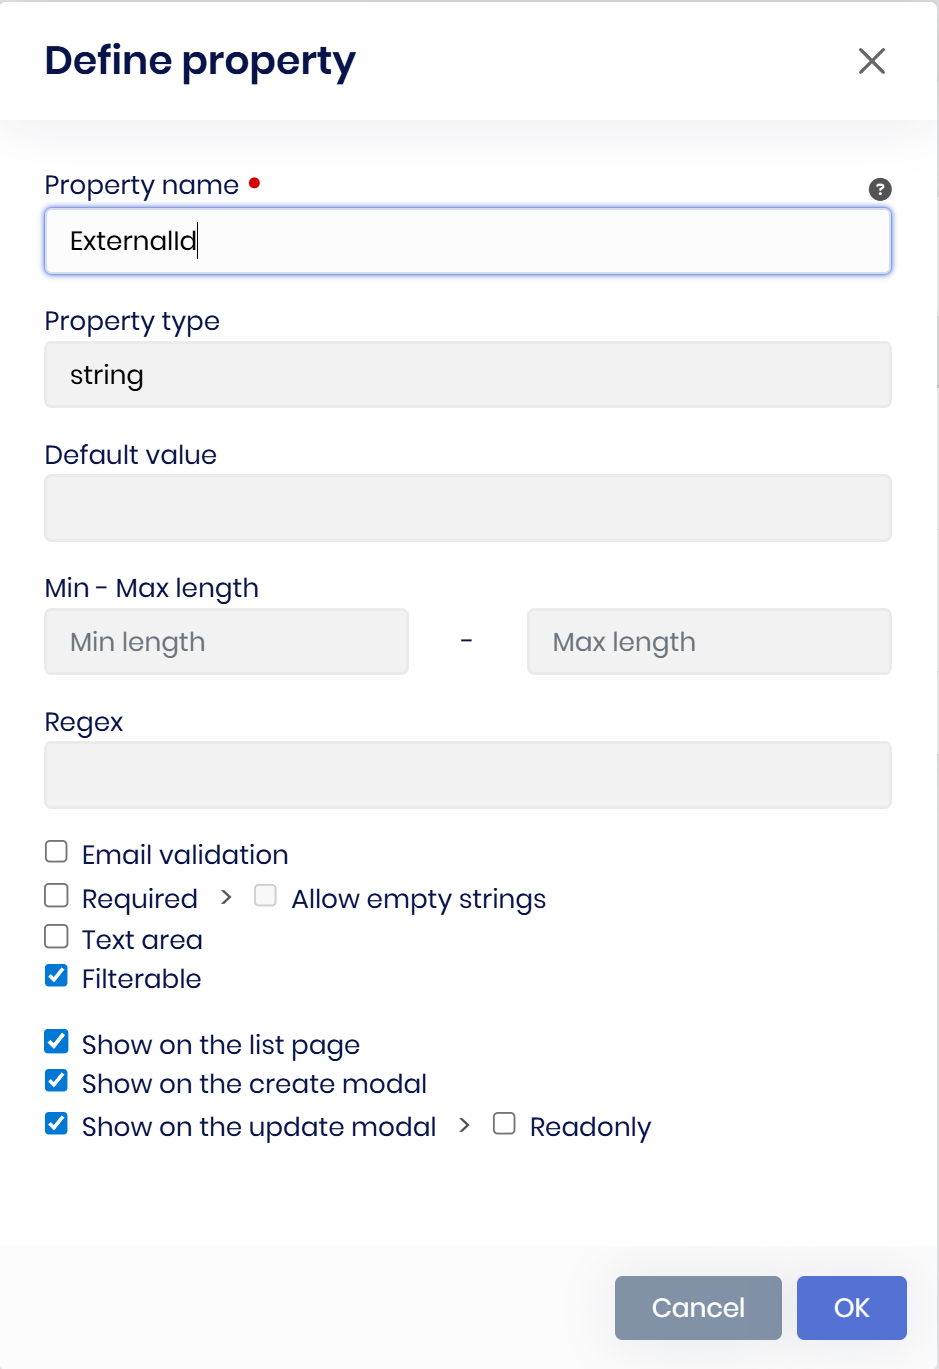Screen dimensions: 939x1369
Task: Click into the Default value field
Action: (x=468, y=508)
